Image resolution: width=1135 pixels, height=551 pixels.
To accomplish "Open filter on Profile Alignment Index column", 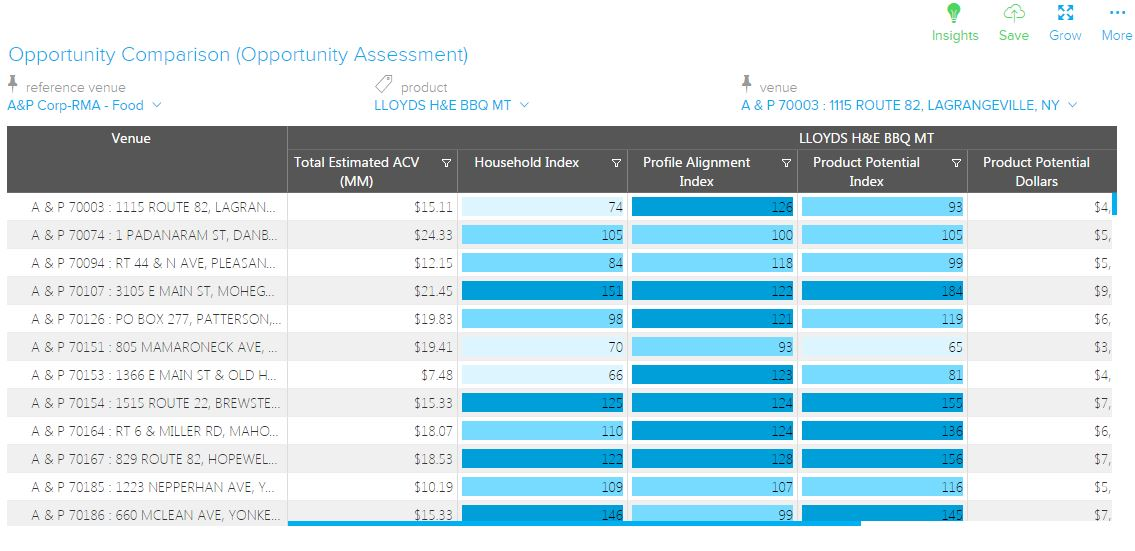I will point(786,163).
